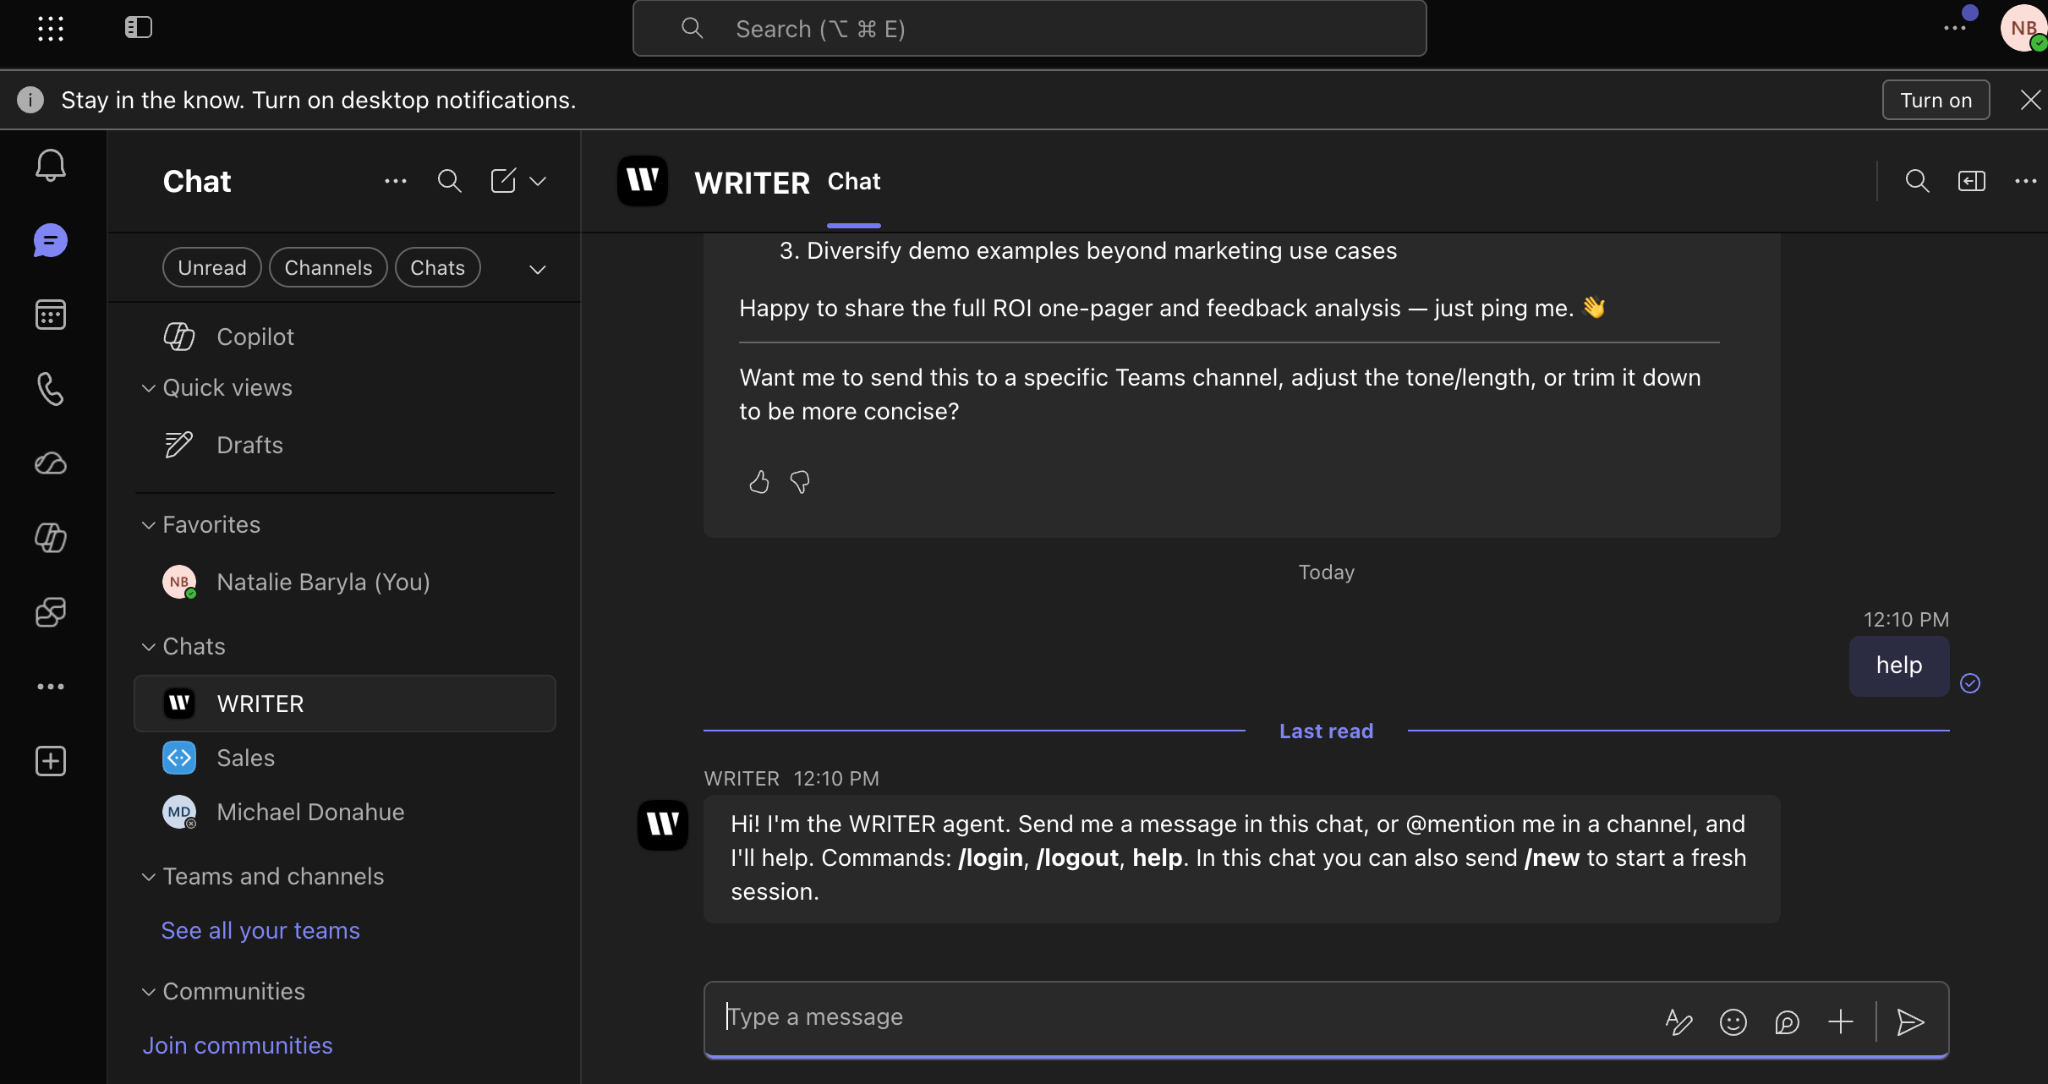
Task: Open the Drafts quick view
Action: click(x=345, y=445)
